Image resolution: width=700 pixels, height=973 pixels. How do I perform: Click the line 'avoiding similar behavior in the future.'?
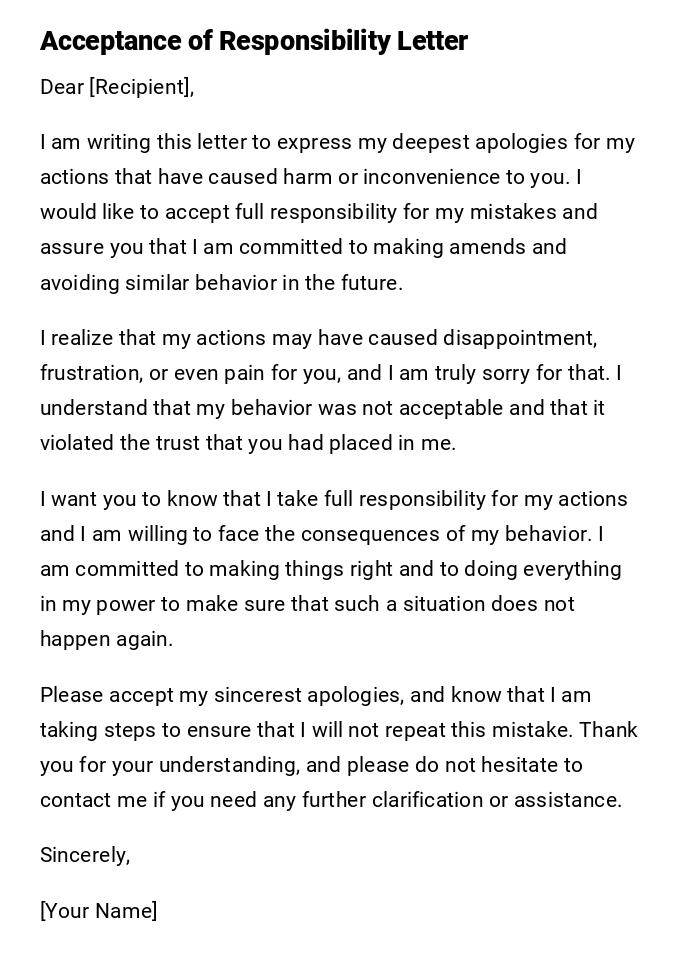click(221, 283)
